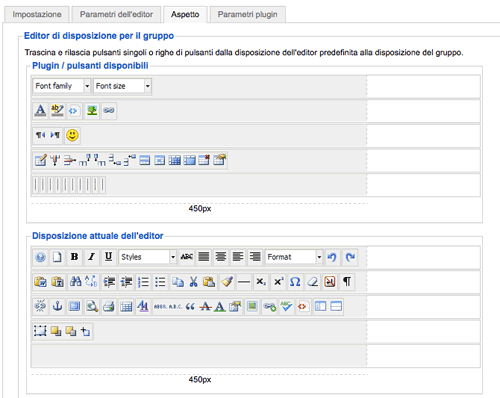500x398 pixels.
Task: Open the Format dropdown
Action: pos(294,257)
